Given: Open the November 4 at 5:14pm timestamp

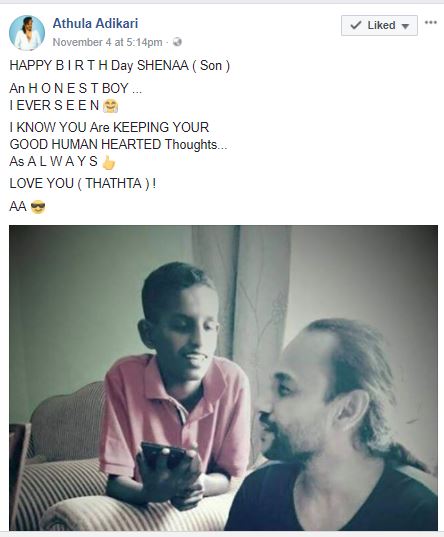Looking at the screenshot, I should [x=107, y=42].
